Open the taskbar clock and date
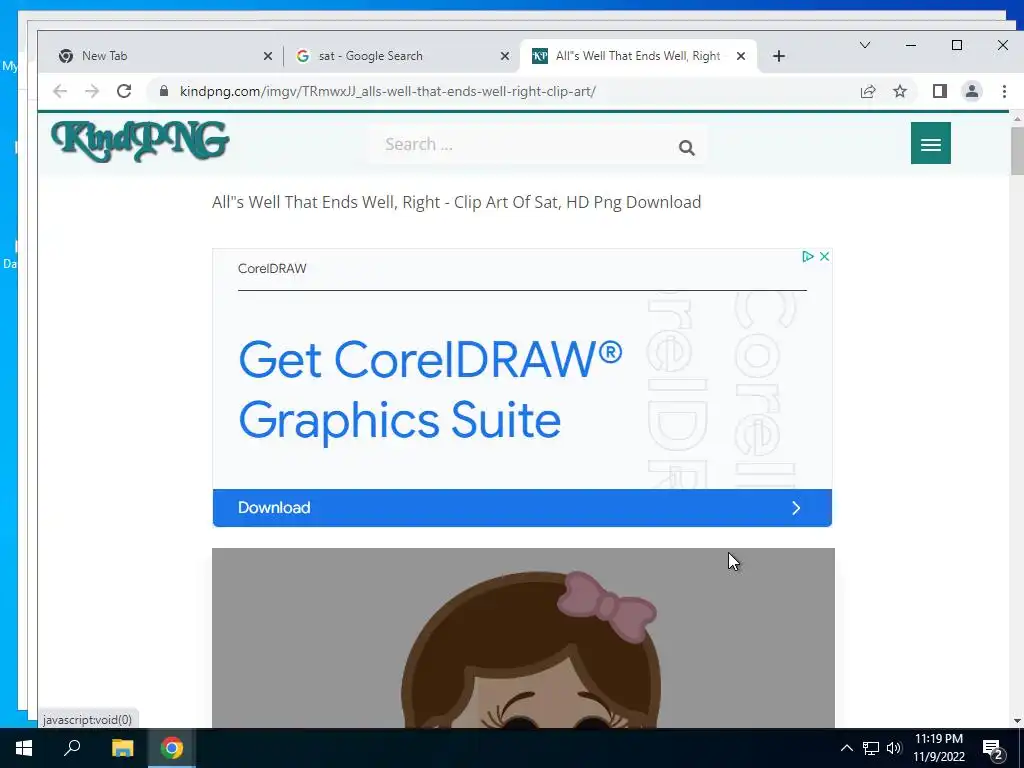Image resolution: width=1024 pixels, height=768 pixels. click(938, 748)
